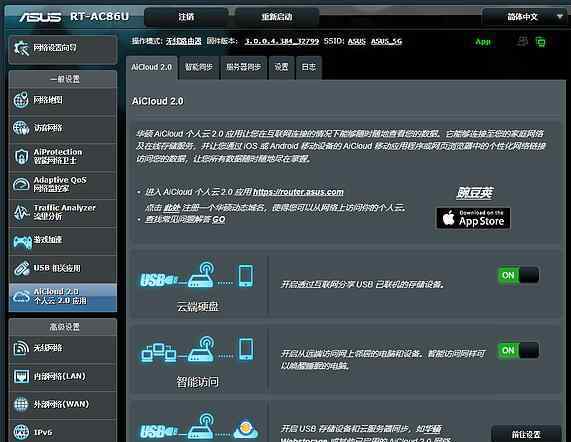This screenshot has height=442, width=571.
Task: Click the RT-AC86U model name
Action: (x=99, y=17)
